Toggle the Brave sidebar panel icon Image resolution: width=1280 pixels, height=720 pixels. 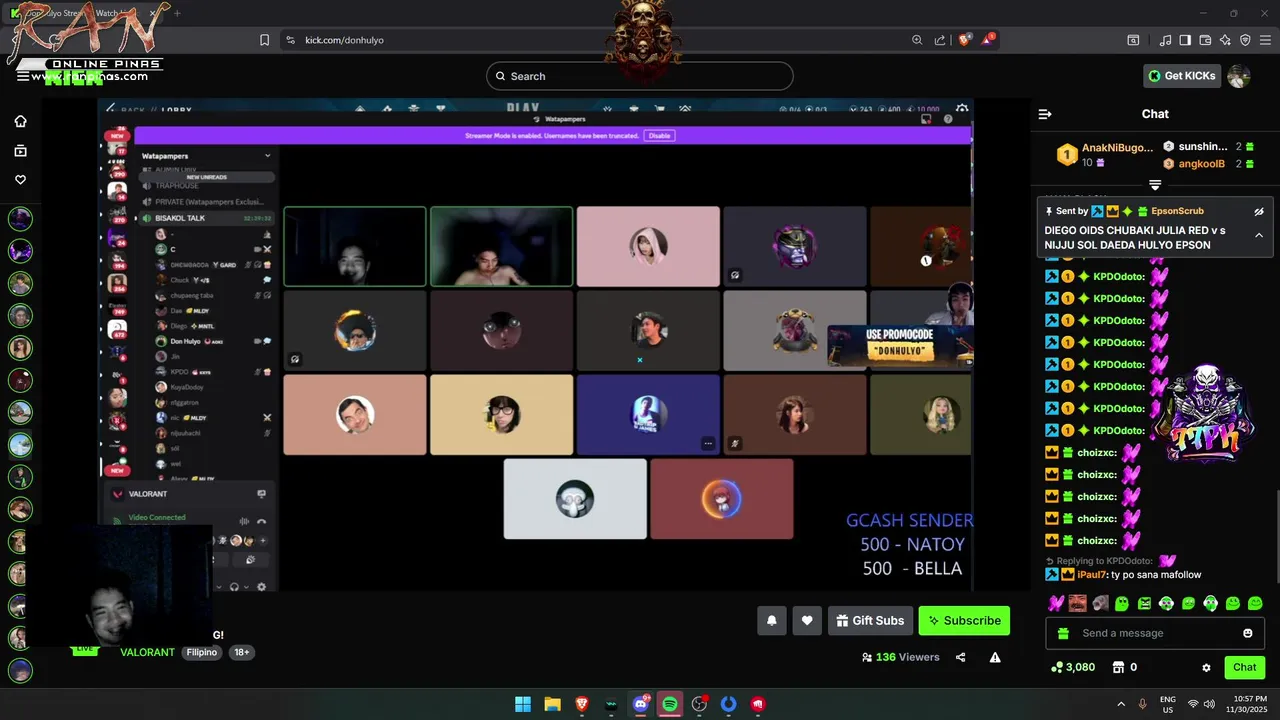pos(1185,40)
